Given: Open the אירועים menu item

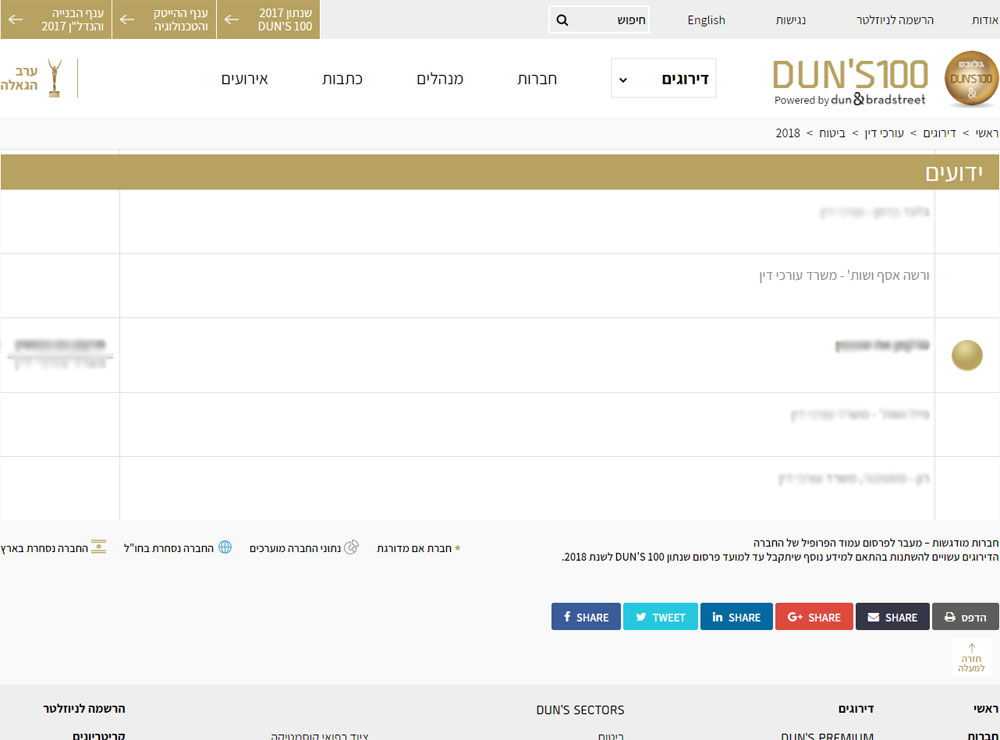Looking at the screenshot, I should pos(245,79).
